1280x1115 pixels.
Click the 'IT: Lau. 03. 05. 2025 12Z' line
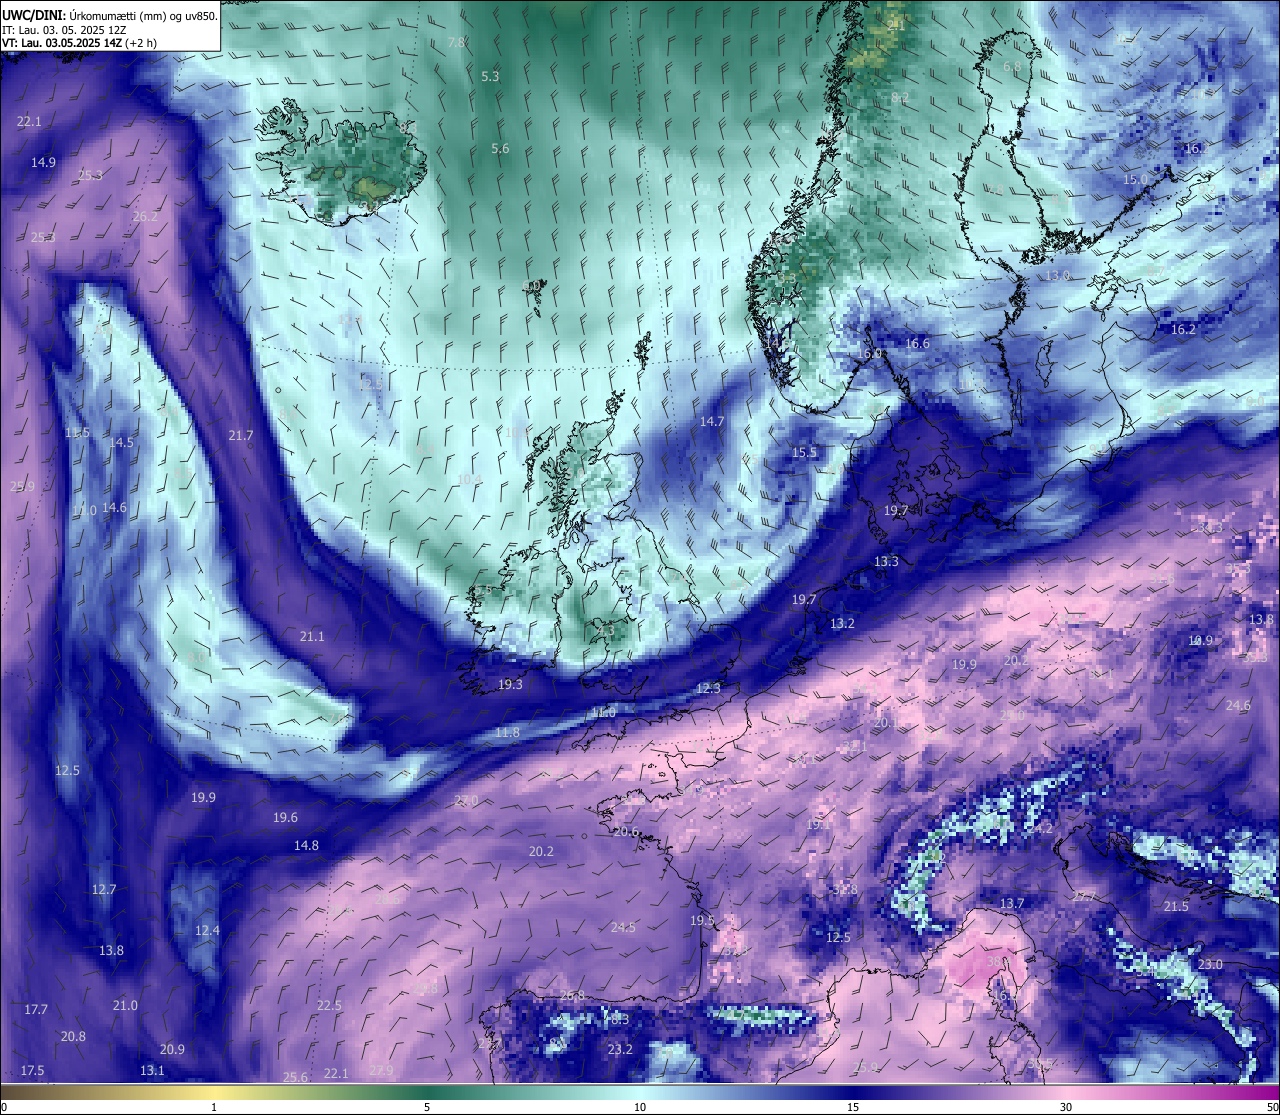[x=64, y=30]
